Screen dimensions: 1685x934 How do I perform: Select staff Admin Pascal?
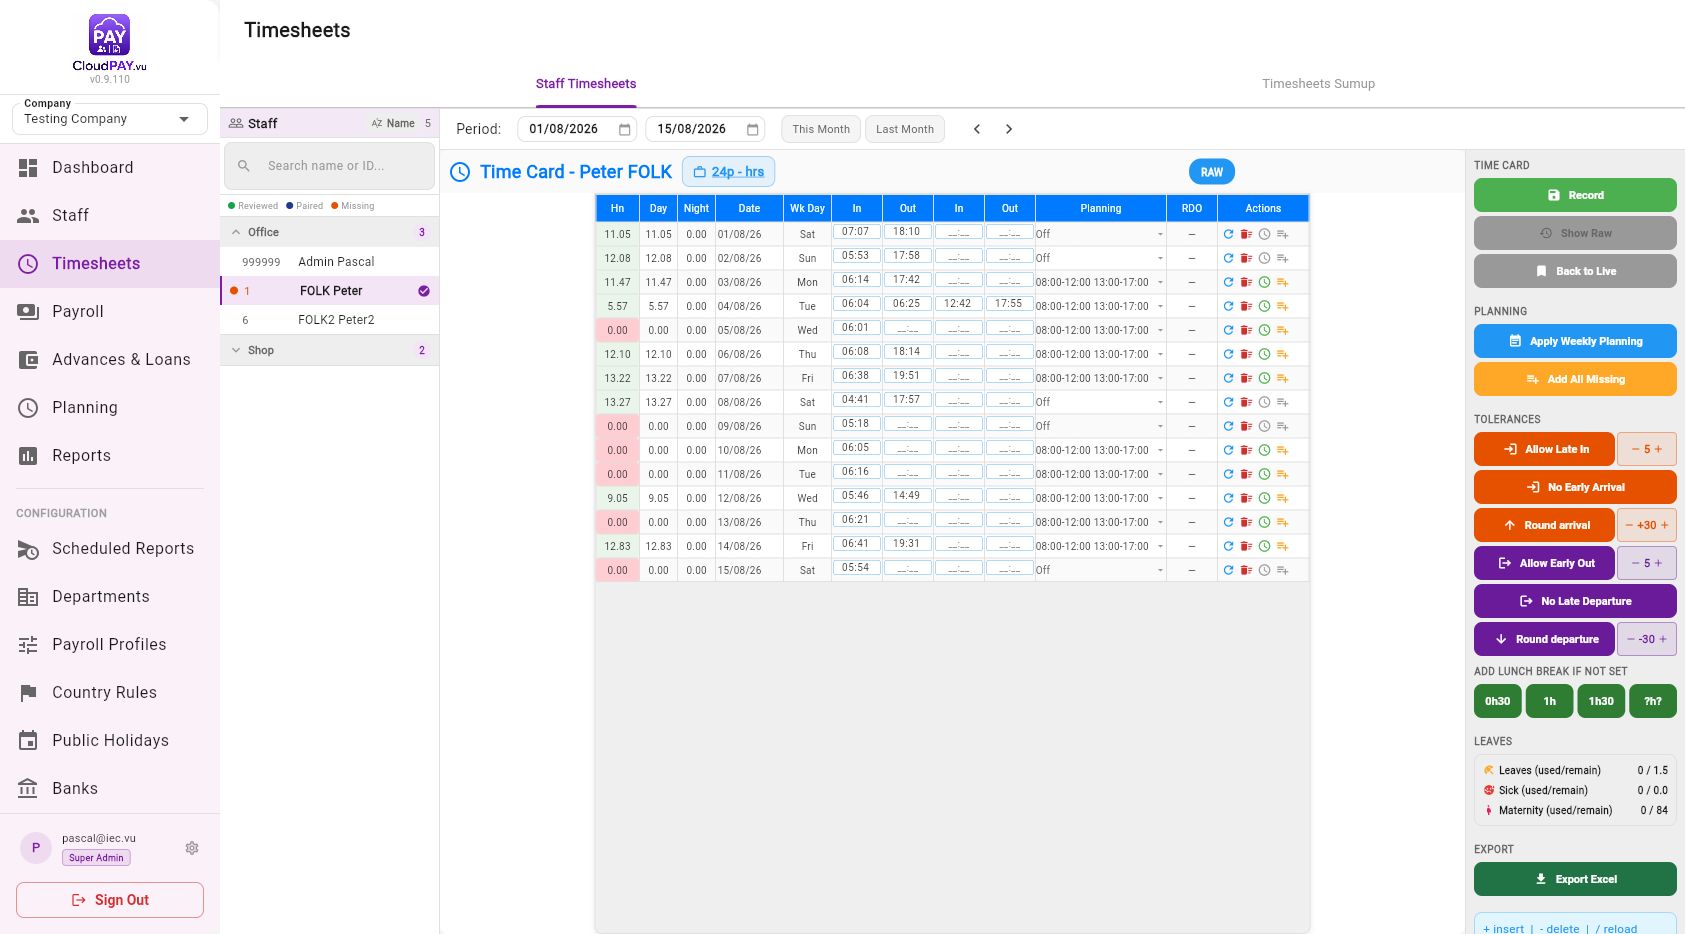point(329,262)
